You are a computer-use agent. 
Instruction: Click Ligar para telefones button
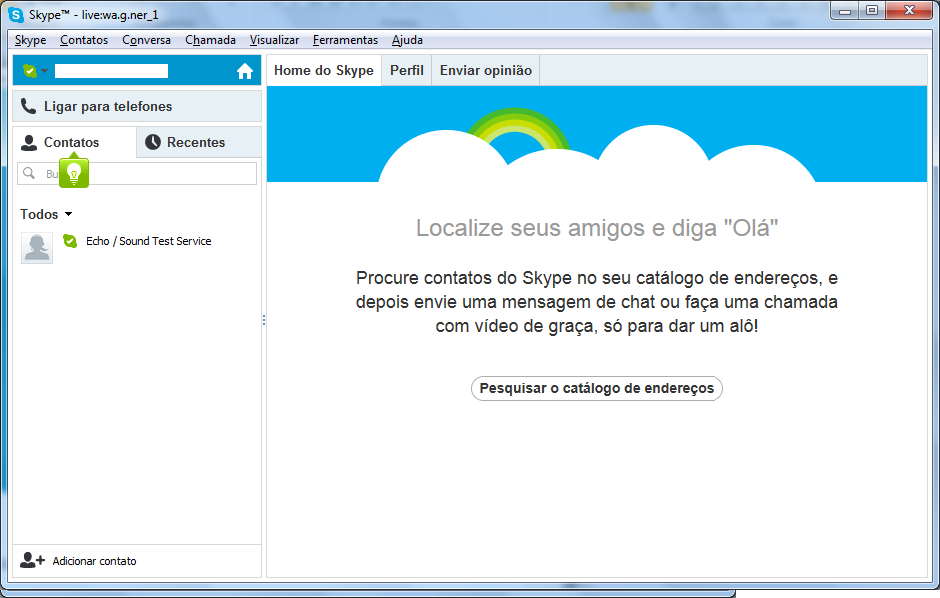[137, 106]
